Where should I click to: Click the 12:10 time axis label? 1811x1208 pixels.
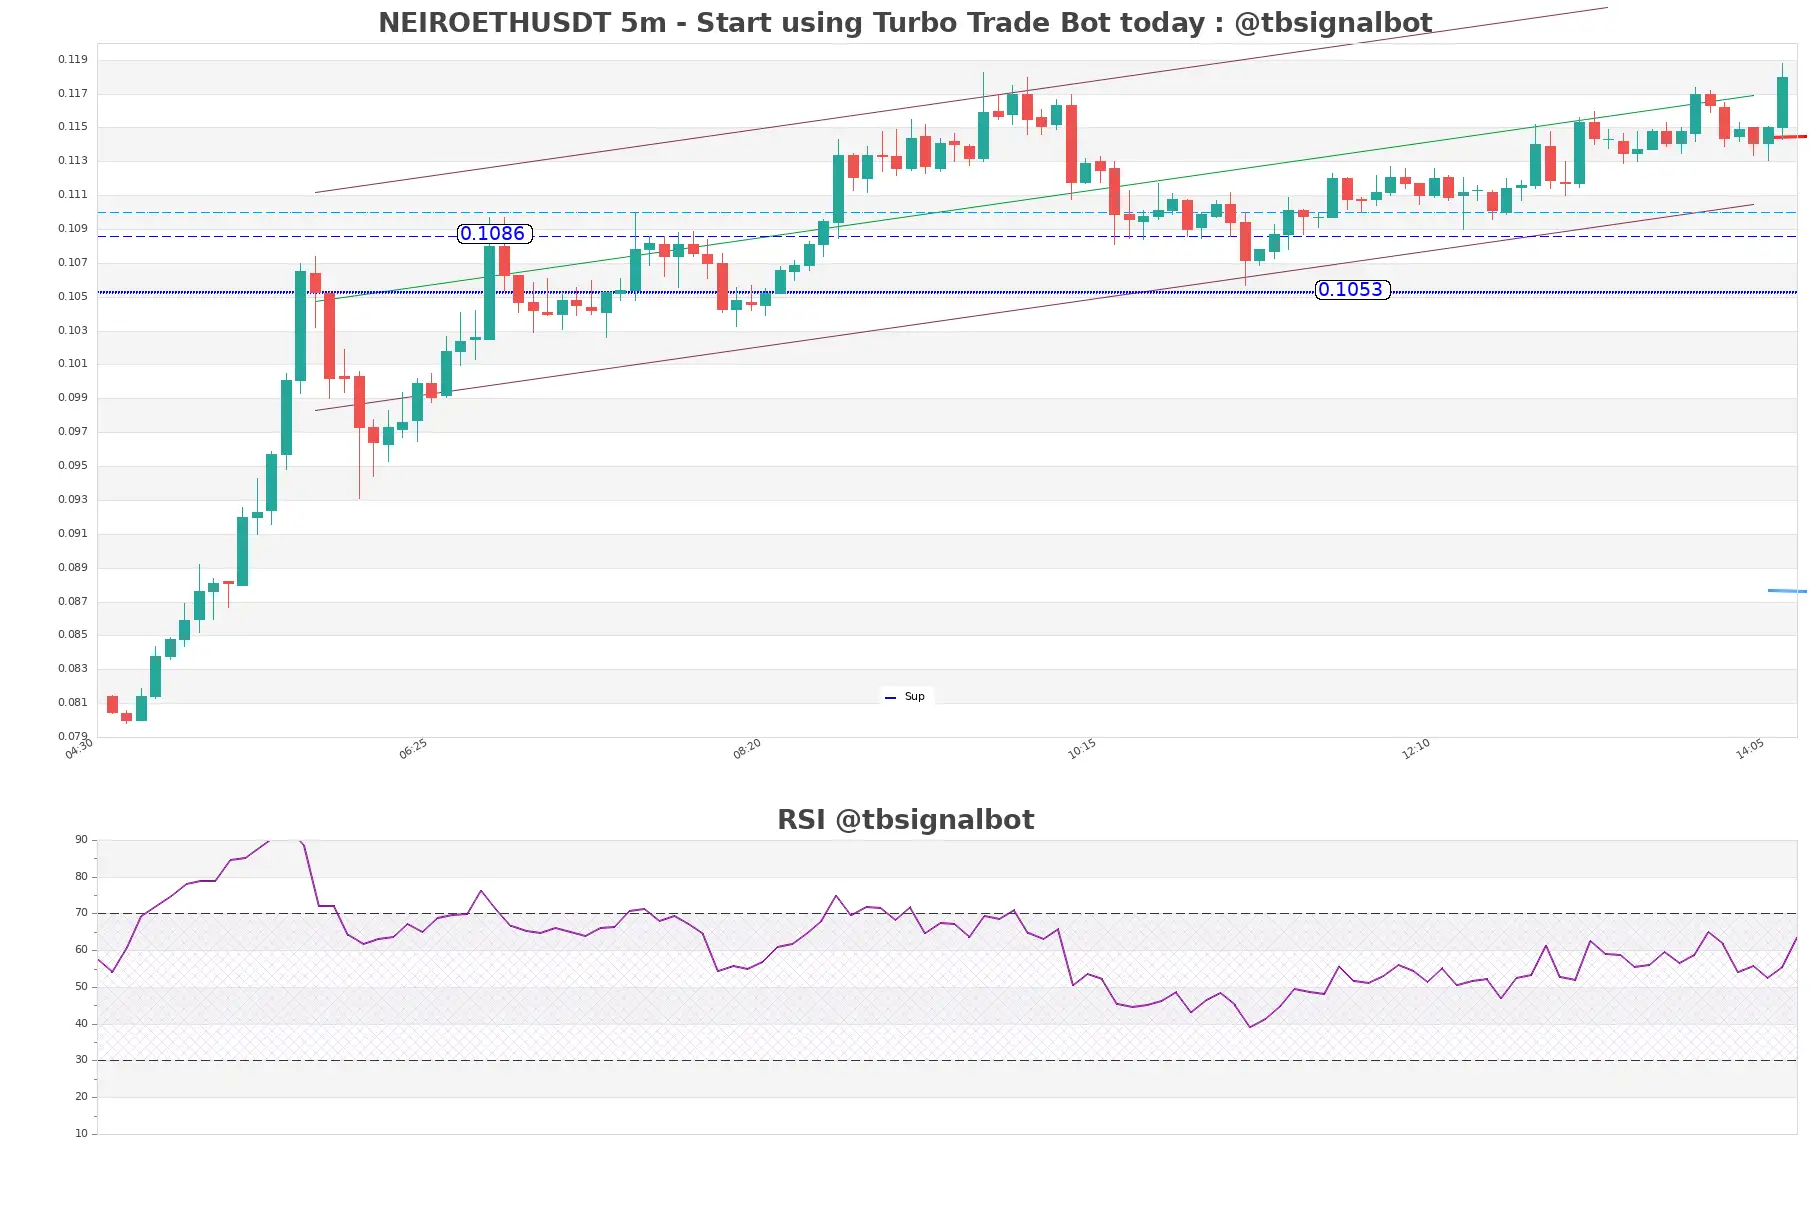[1416, 749]
